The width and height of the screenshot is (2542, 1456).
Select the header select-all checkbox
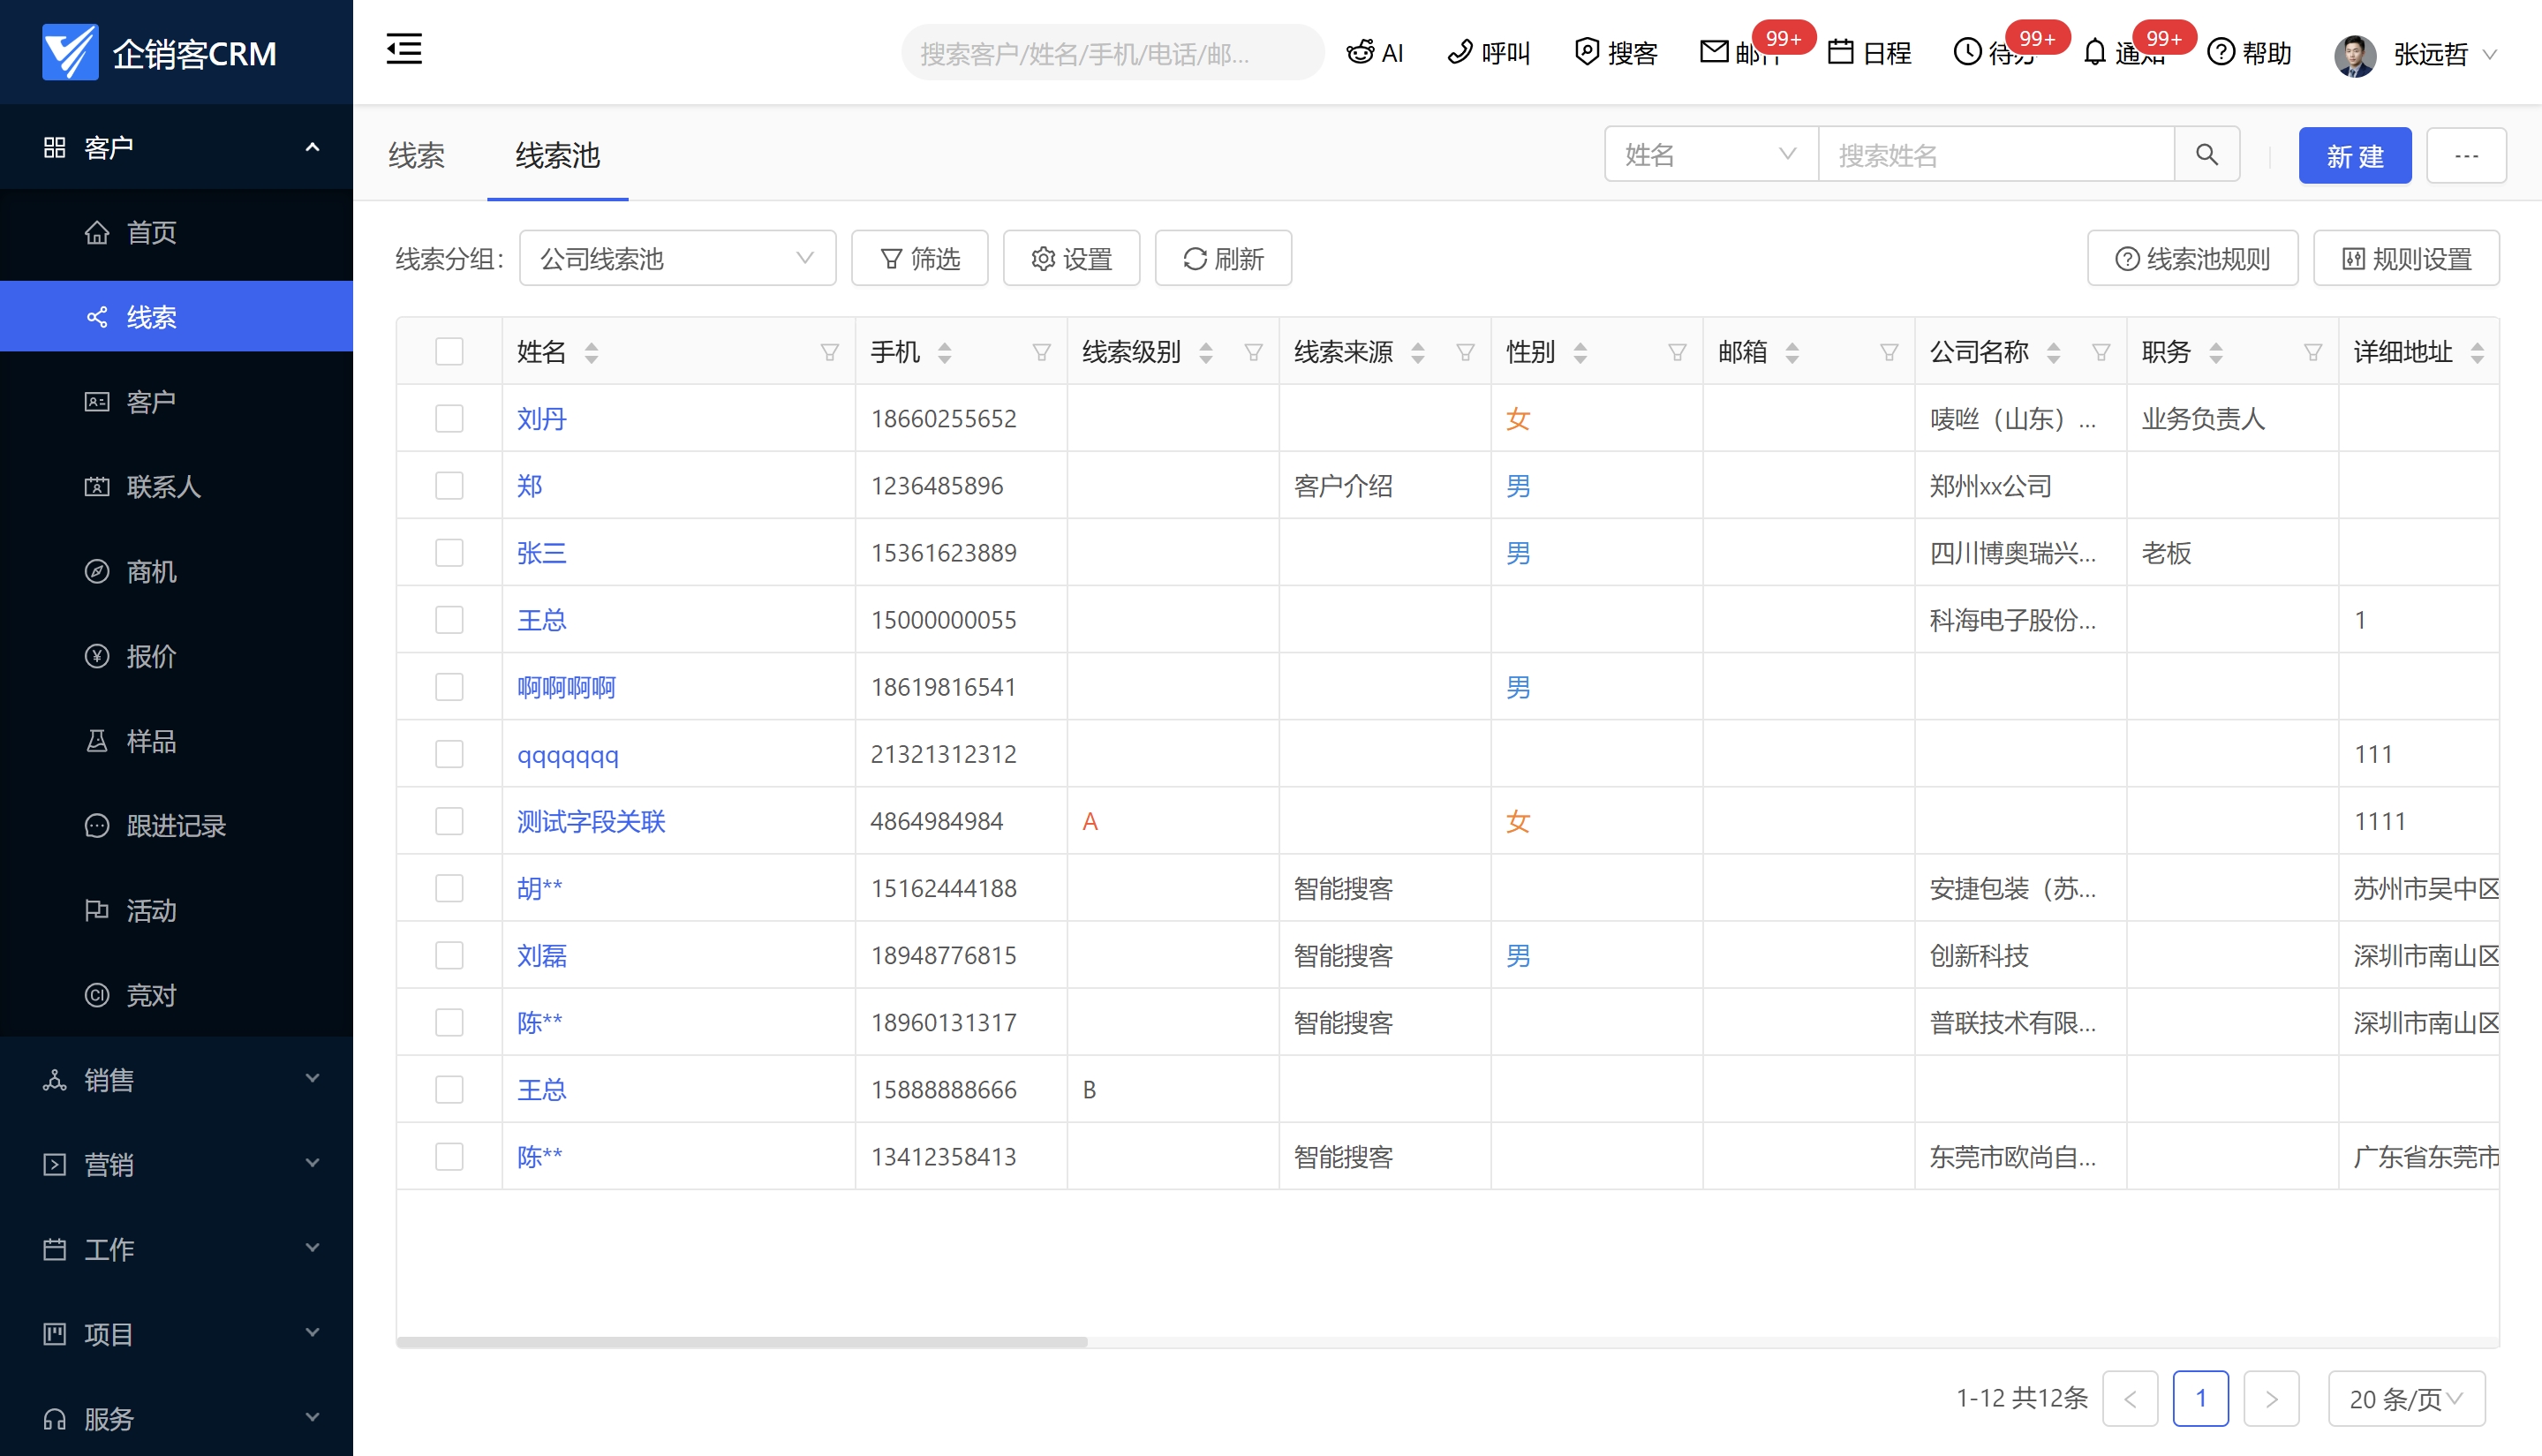tap(449, 351)
